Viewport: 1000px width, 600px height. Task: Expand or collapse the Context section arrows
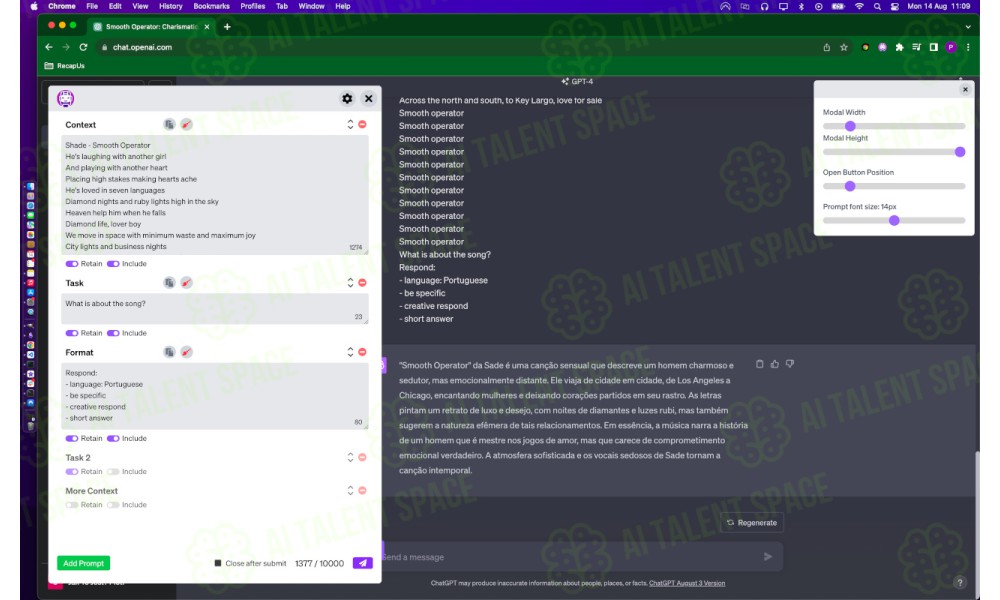click(350, 124)
